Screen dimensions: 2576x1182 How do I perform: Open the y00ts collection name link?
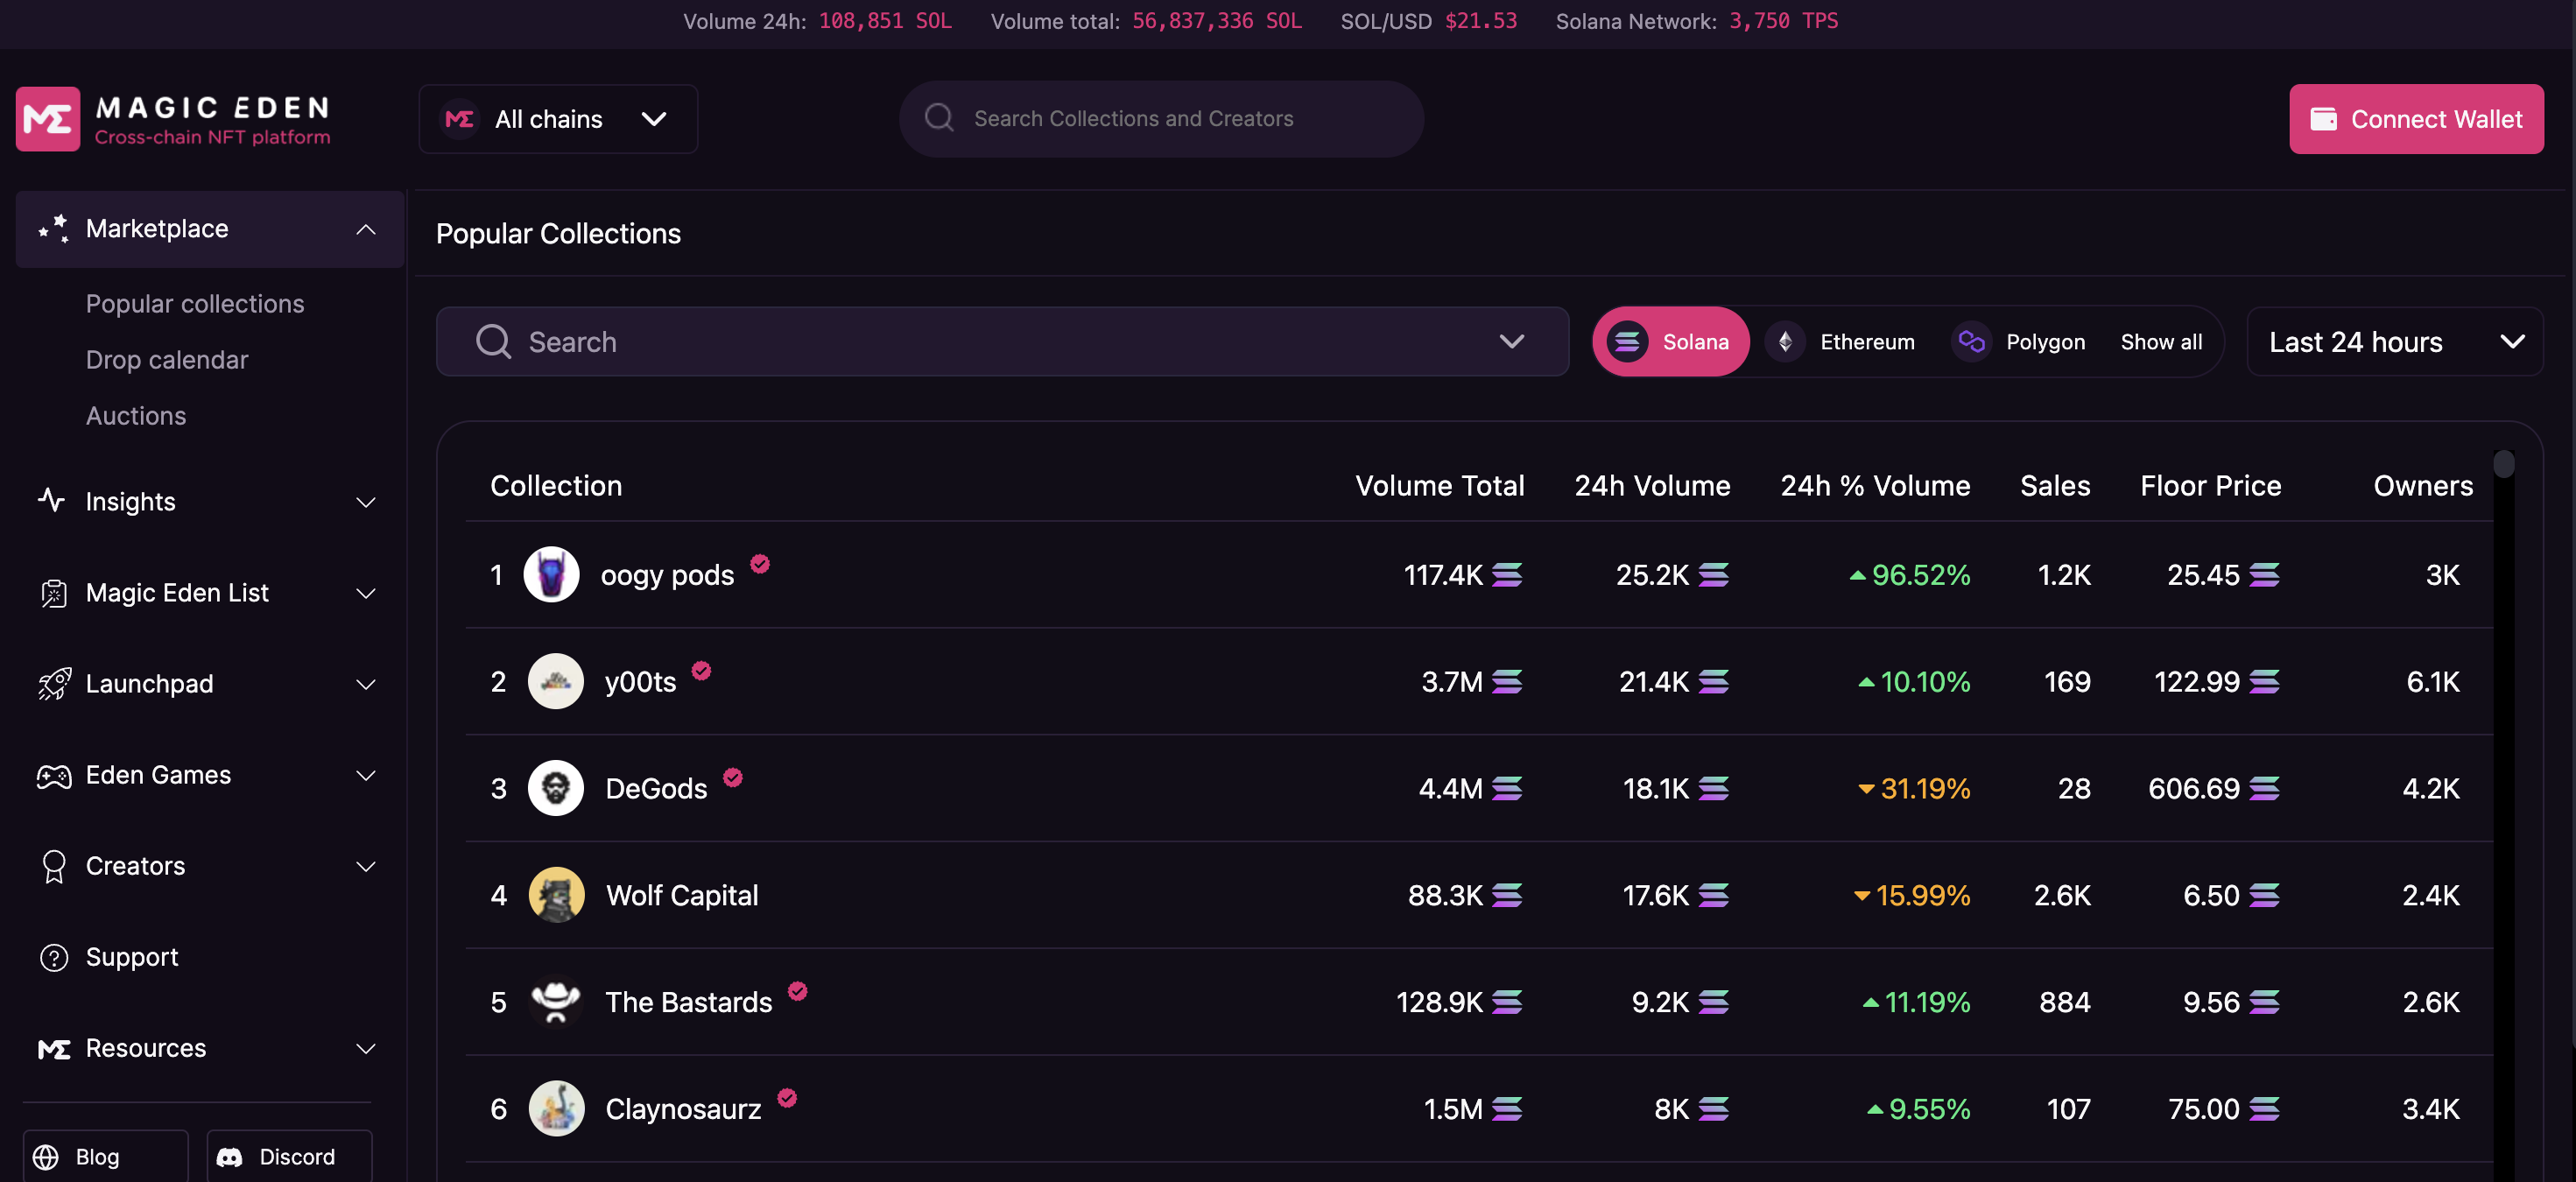click(x=640, y=682)
